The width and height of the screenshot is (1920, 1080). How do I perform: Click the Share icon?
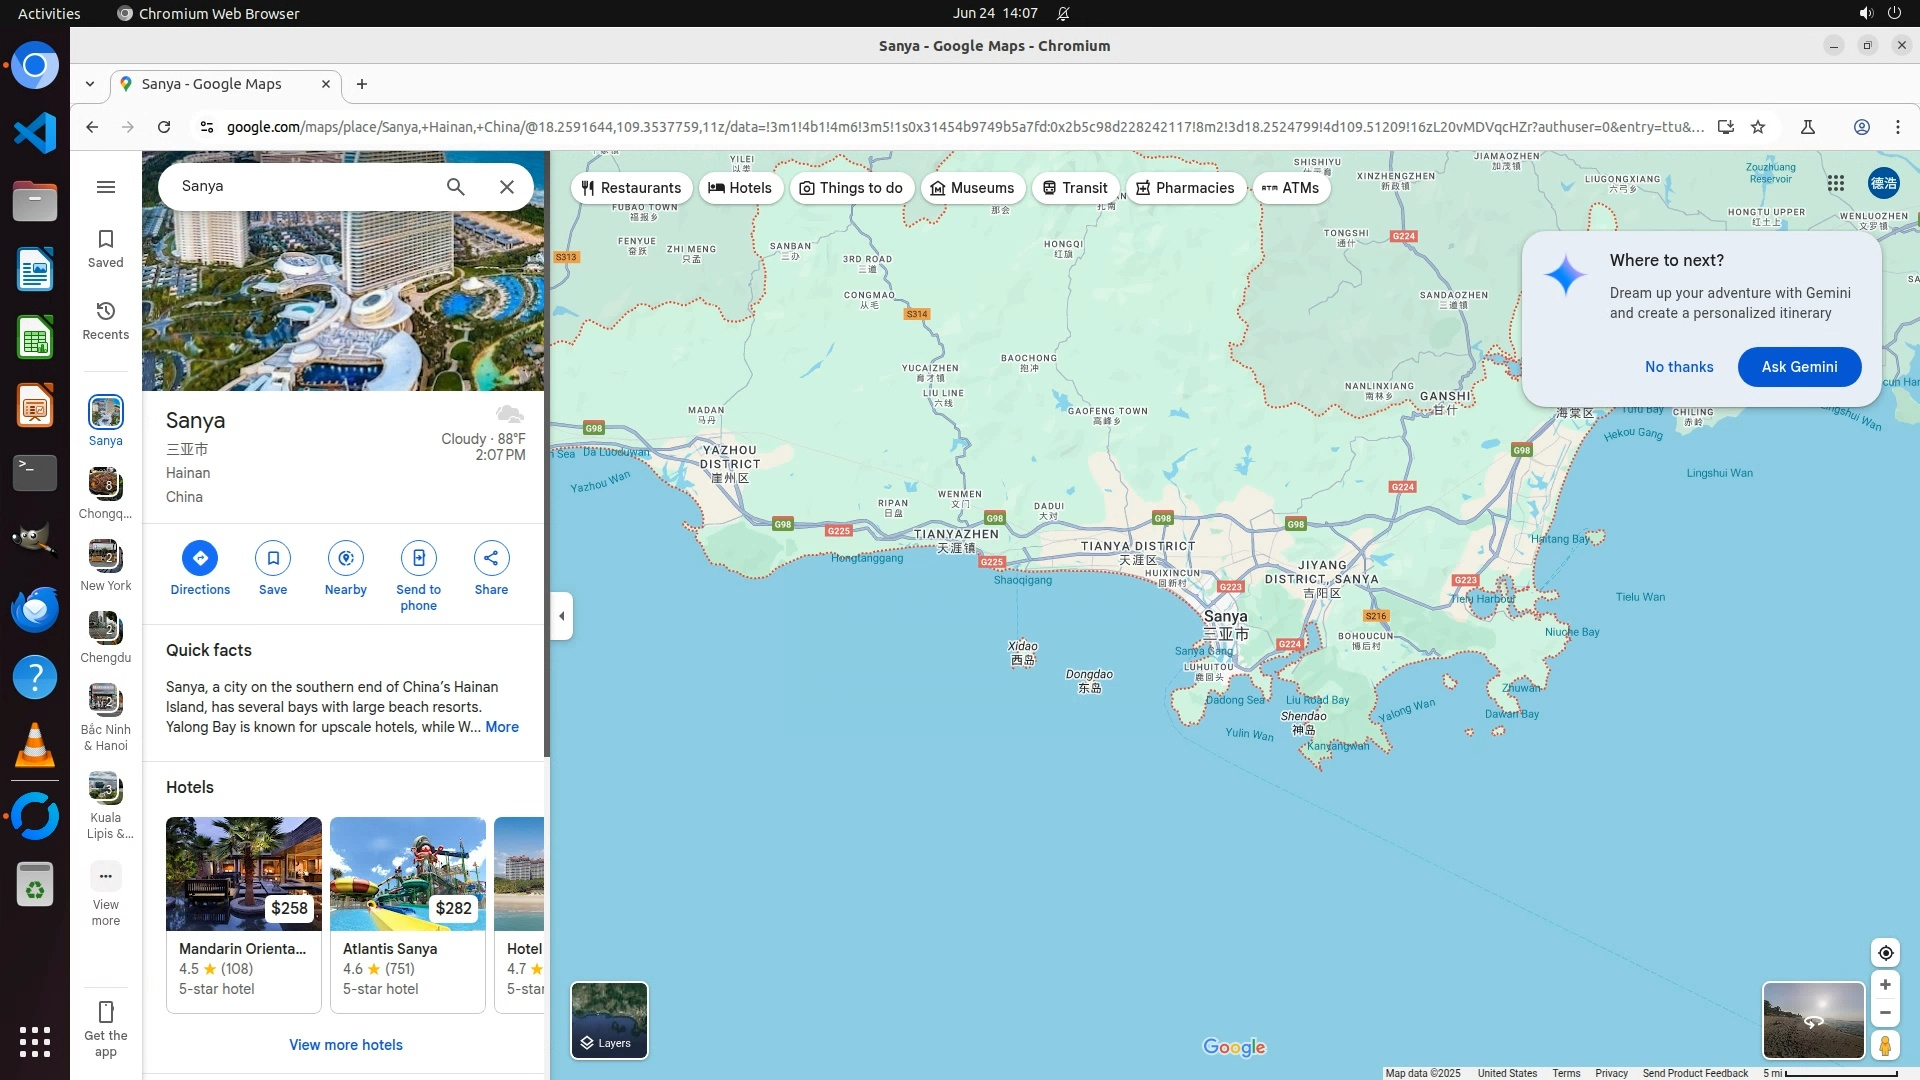(x=491, y=558)
